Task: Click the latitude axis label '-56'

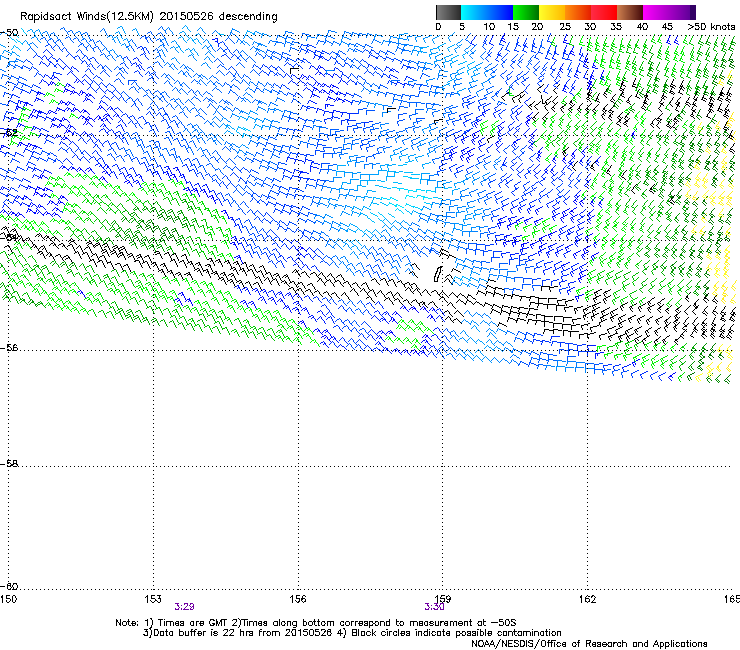Action: [9, 347]
